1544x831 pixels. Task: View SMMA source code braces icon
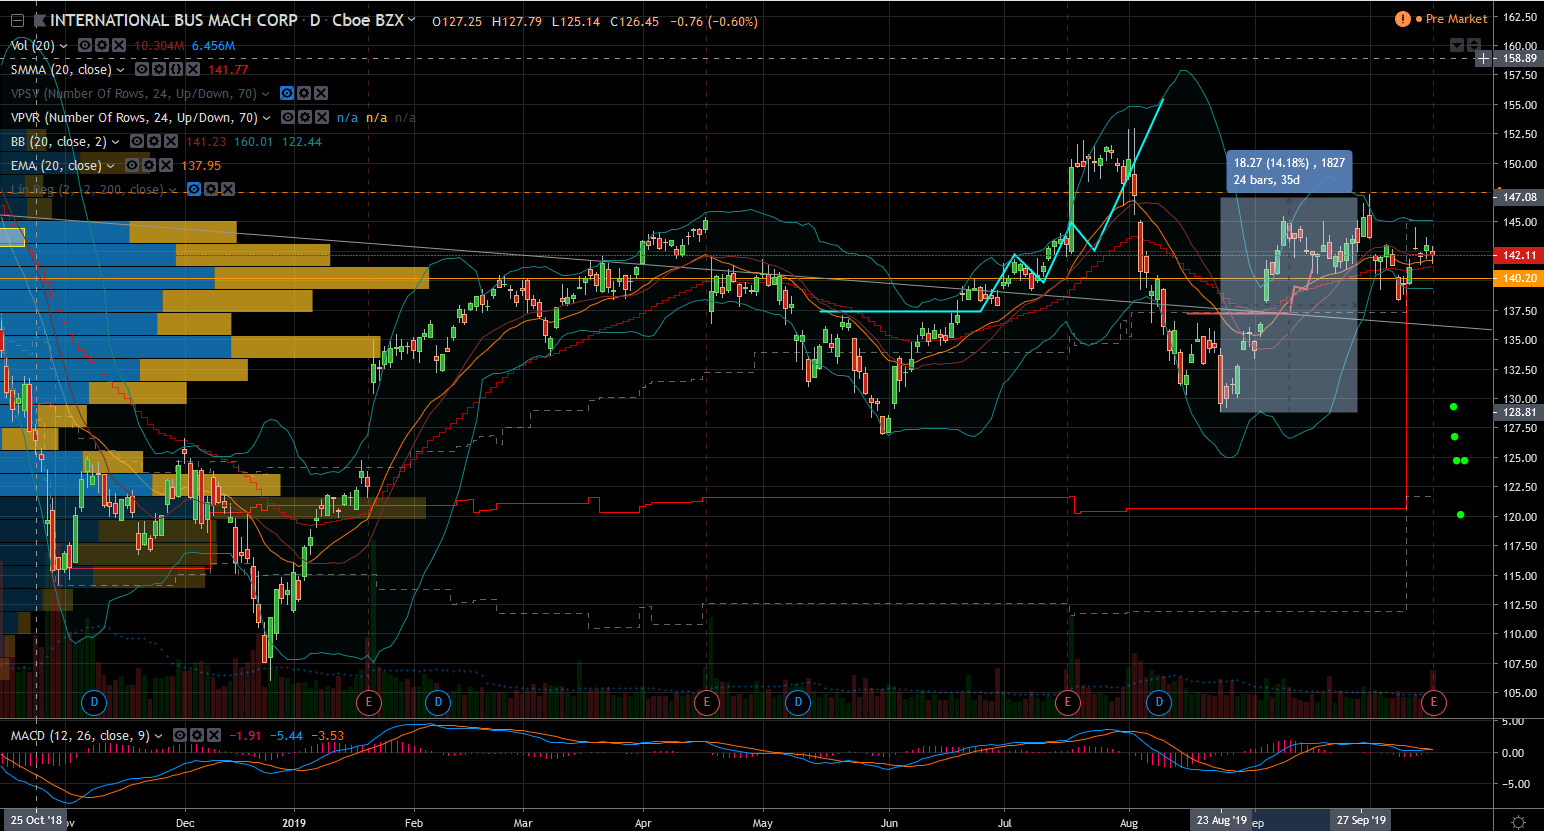click(176, 69)
